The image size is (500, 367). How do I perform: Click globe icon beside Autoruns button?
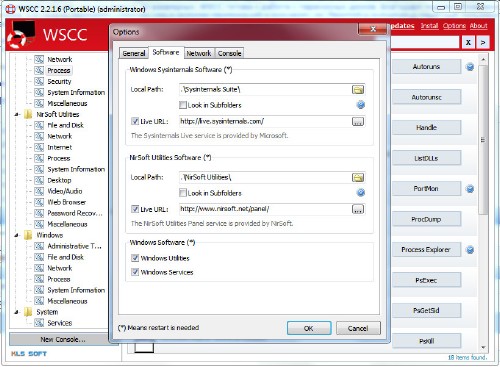coord(470,67)
